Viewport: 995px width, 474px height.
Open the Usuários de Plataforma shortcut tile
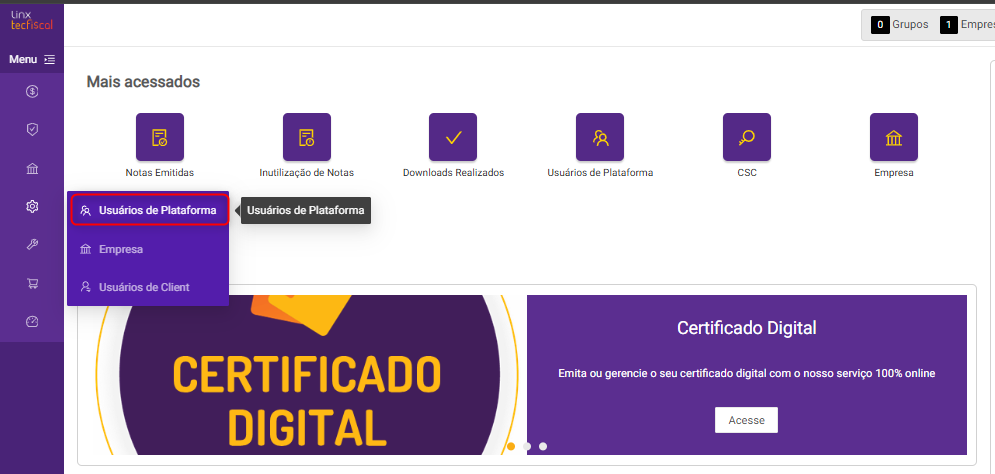pyautogui.click(x=600, y=137)
